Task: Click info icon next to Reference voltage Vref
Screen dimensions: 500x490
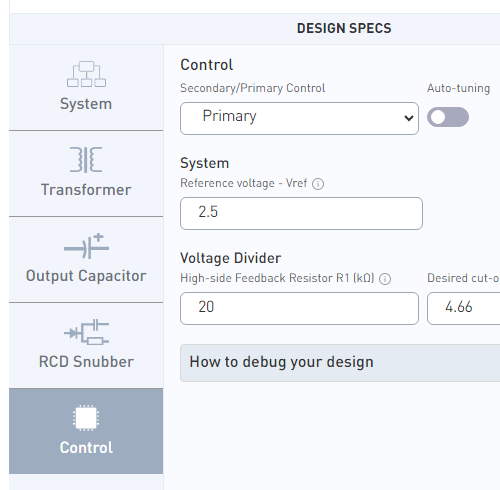Action: click(318, 184)
